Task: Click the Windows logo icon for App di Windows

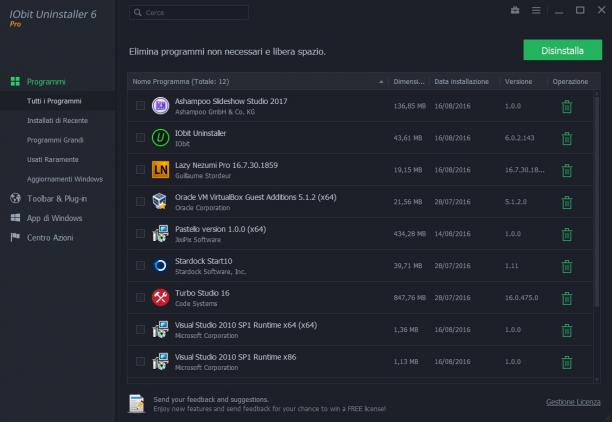Action: pyautogui.click(x=15, y=218)
